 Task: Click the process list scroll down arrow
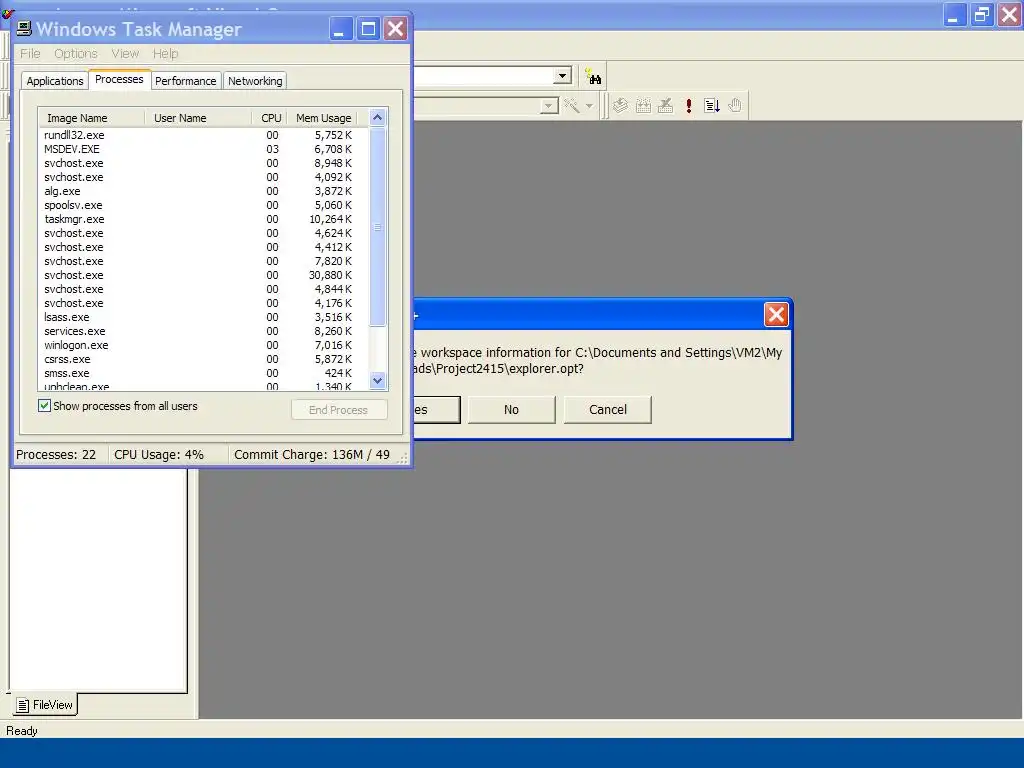coord(377,380)
